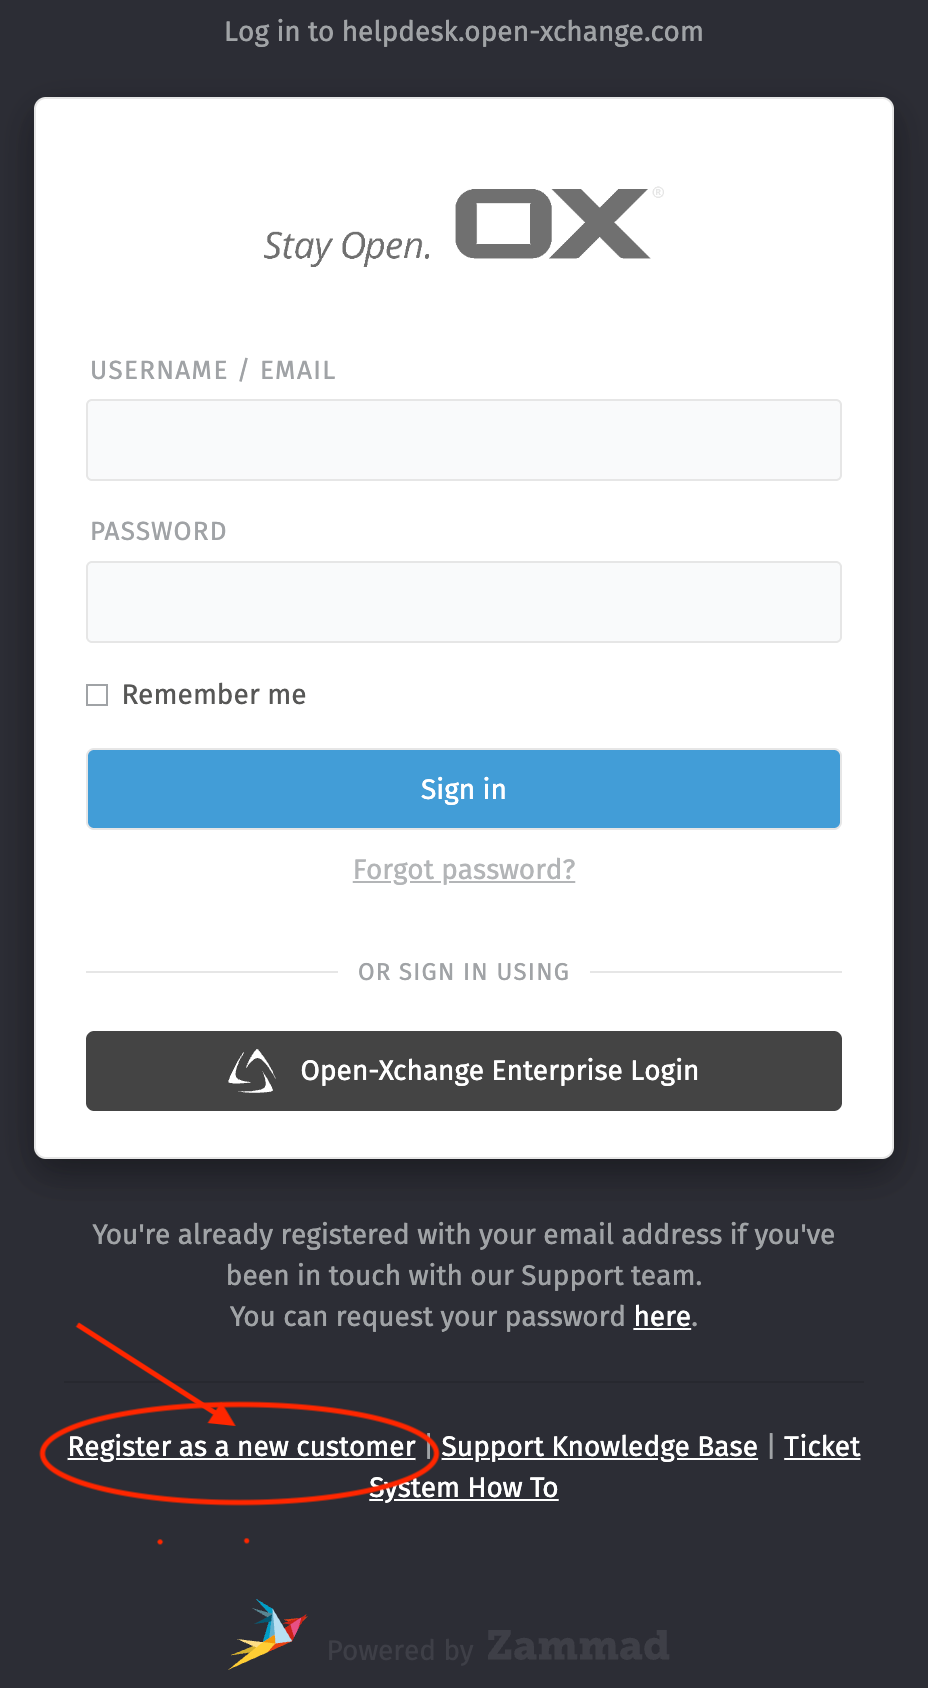Open the Forgot password? link
The height and width of the screenshot is (1688, 928).
[x=464, y=870]
